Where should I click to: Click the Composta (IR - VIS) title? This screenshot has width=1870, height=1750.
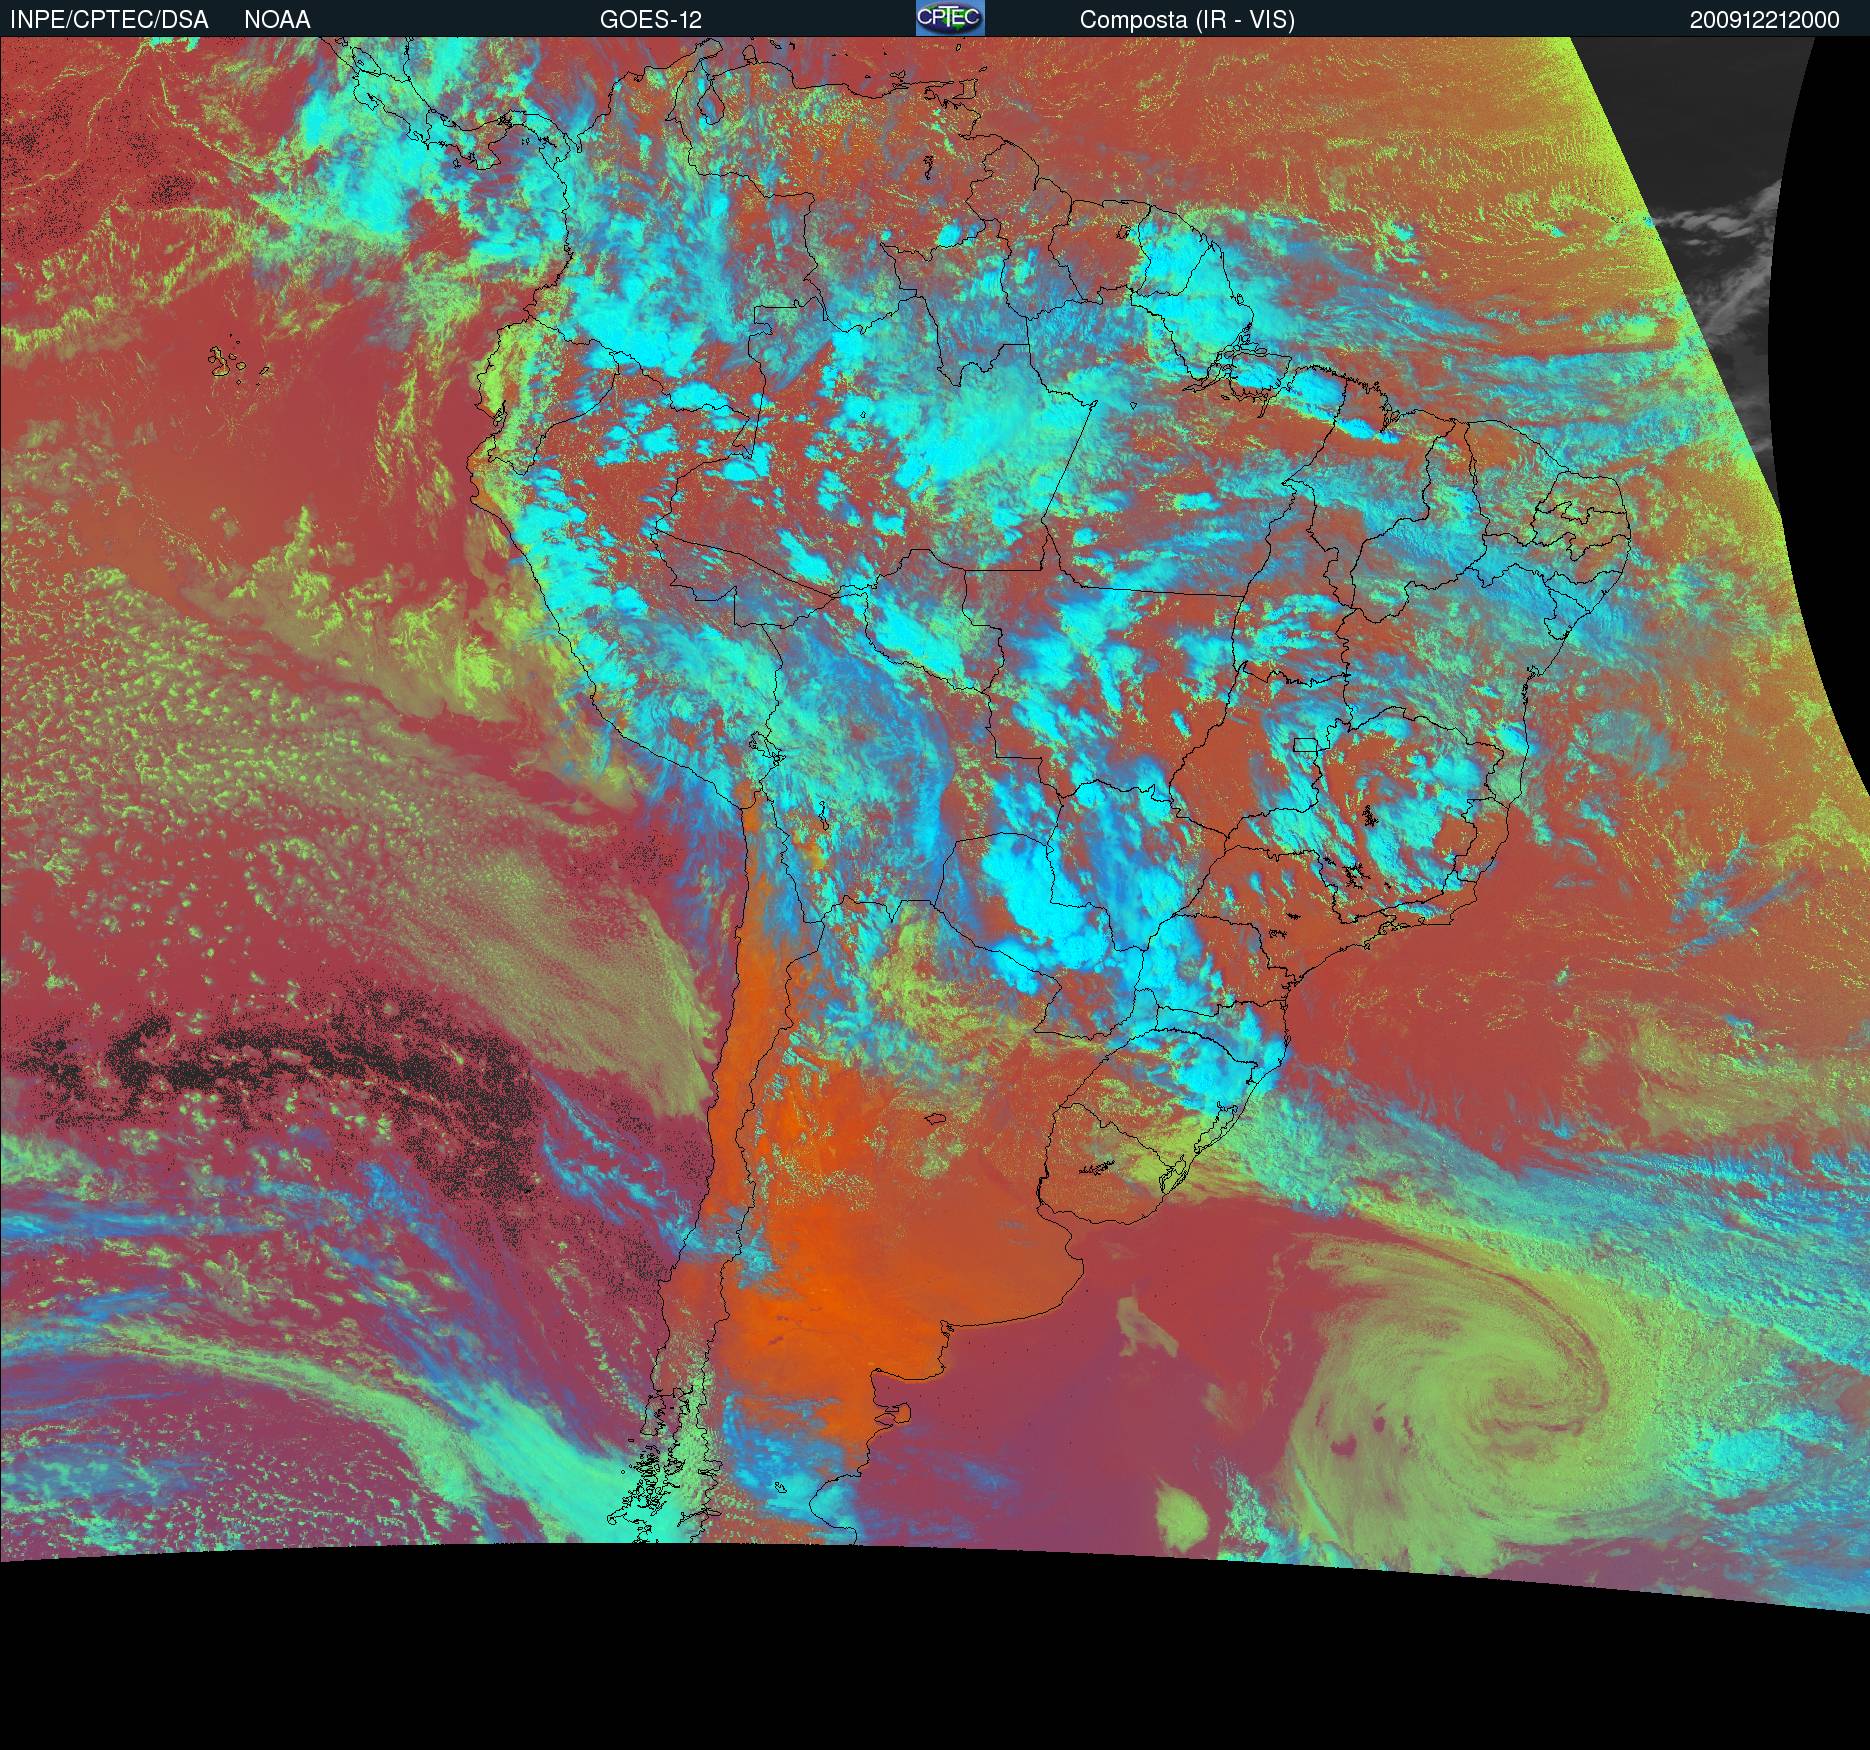coord(1187,20)
